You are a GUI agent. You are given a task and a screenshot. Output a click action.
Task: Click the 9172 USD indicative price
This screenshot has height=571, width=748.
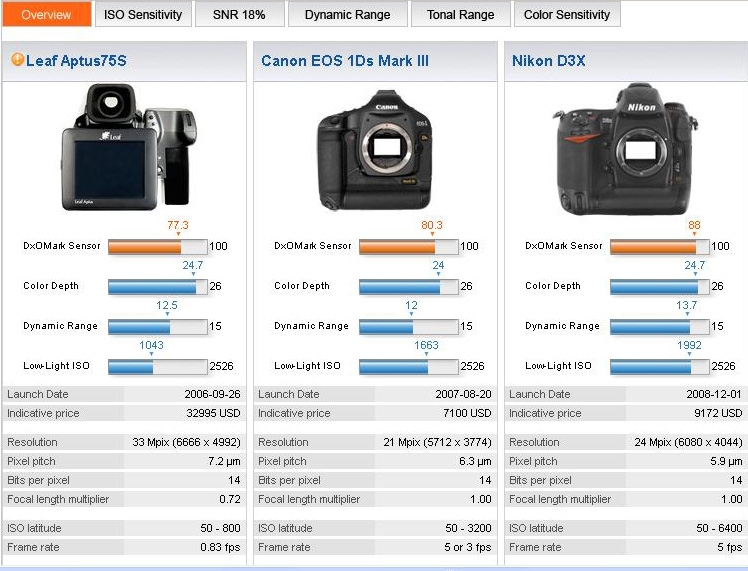(x=718, y=413)
